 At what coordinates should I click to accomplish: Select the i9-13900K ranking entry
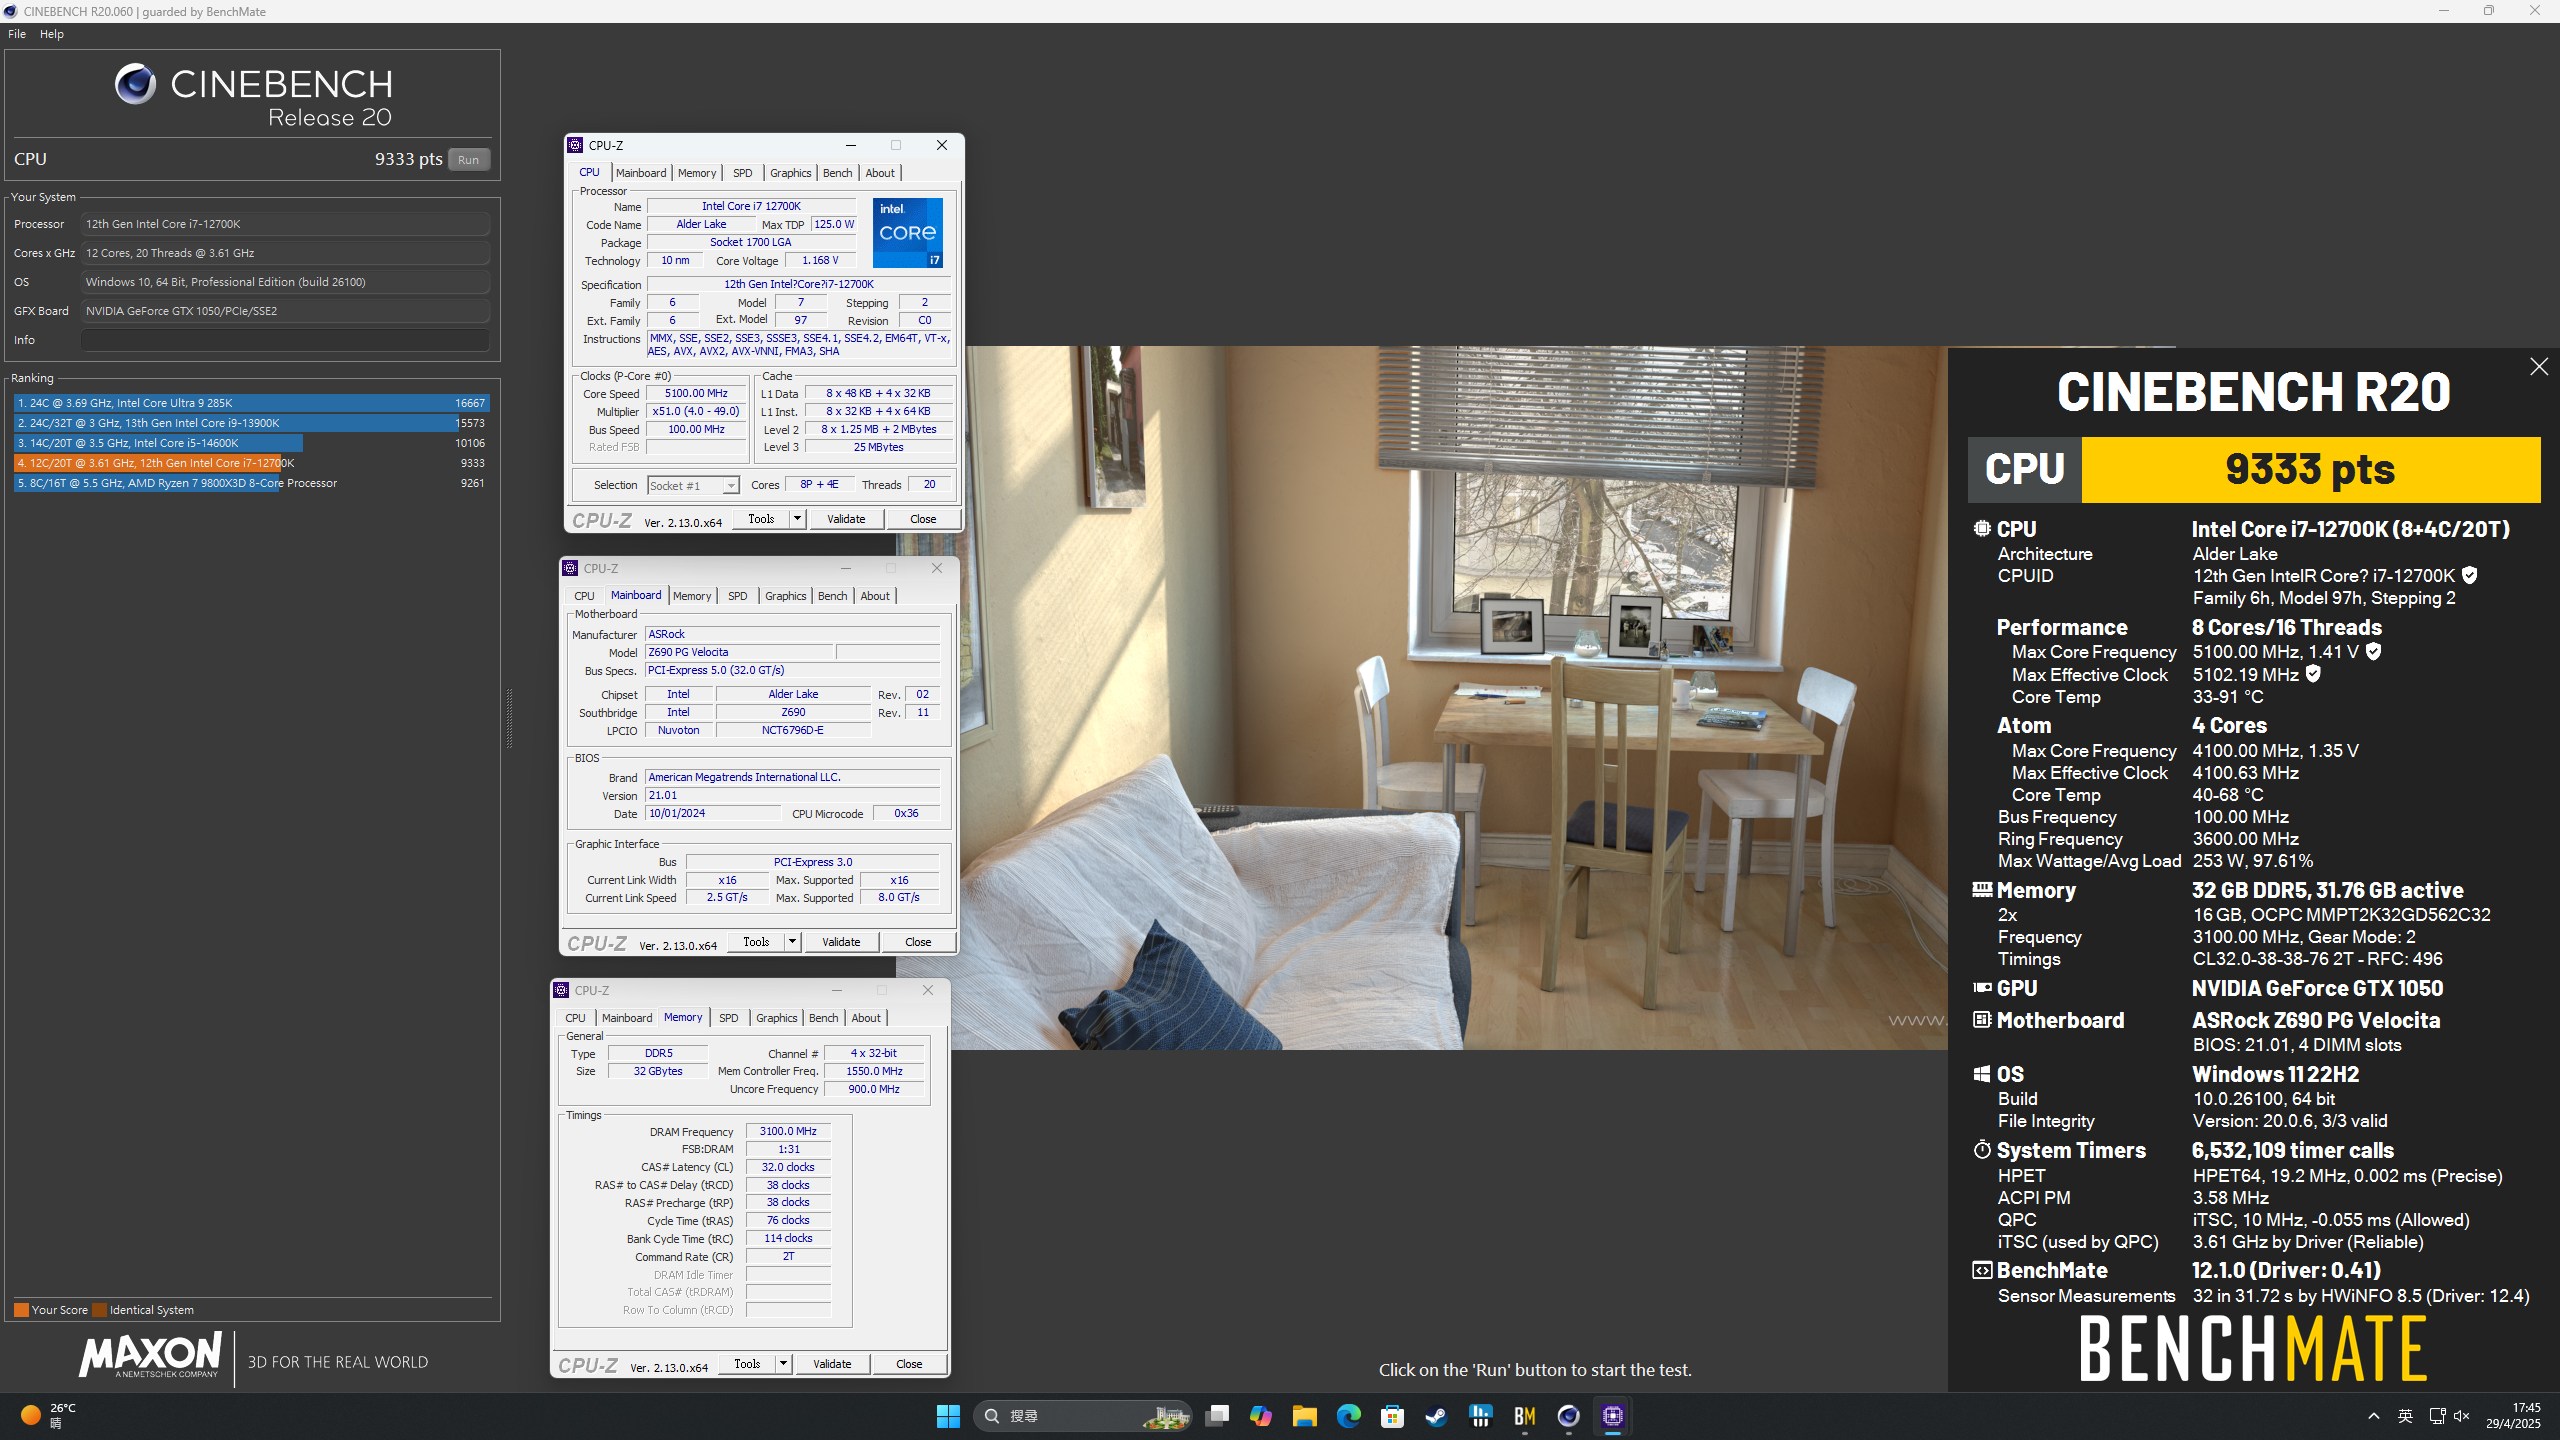(251, 423)
